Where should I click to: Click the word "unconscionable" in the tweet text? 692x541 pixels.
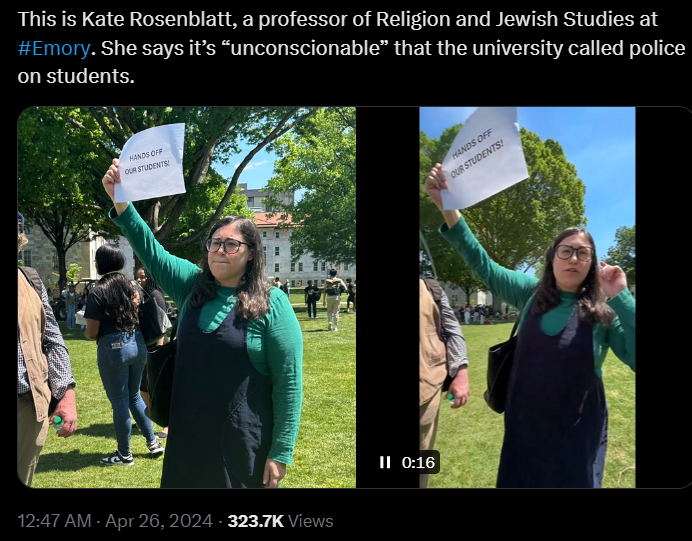pyautogui.click(x=305, y=48)
